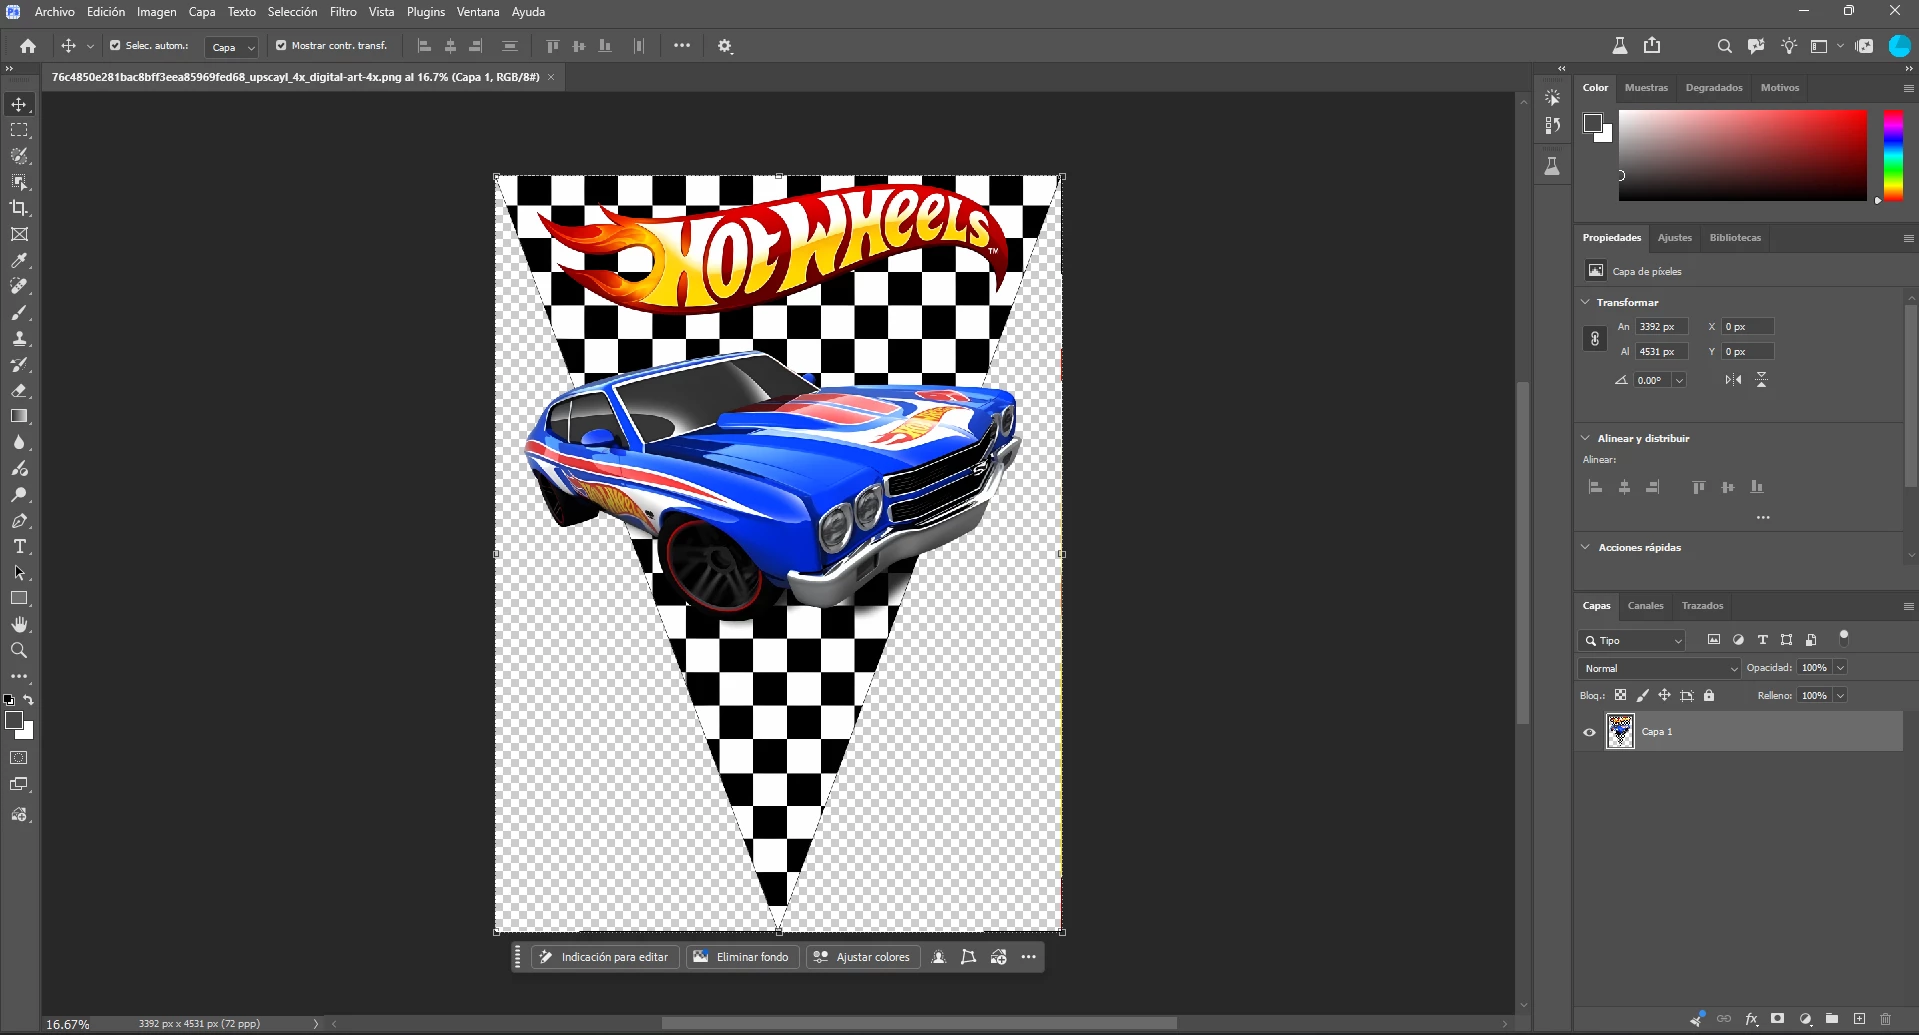Go to the Home screen icon
1919x1035 pixels.
(x=28, y=46)
